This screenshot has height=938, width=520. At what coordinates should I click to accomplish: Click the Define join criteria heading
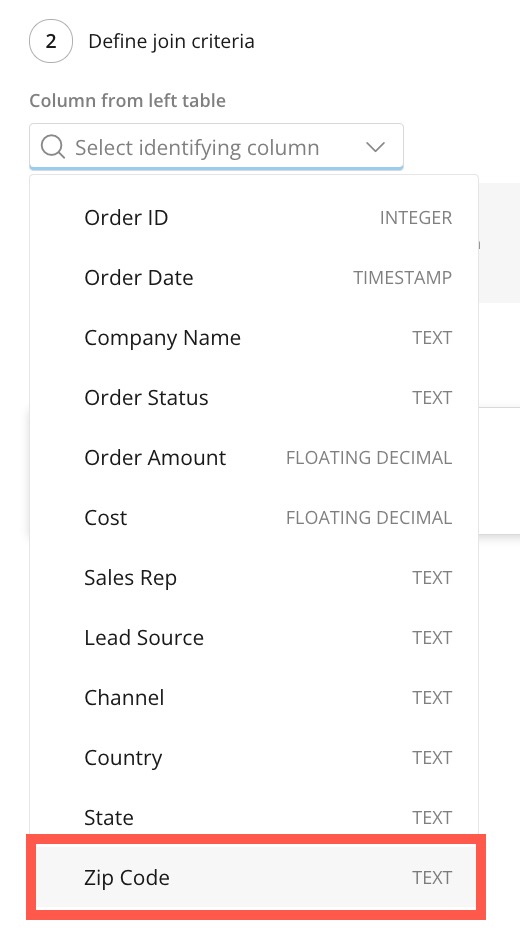click(171, 41)
